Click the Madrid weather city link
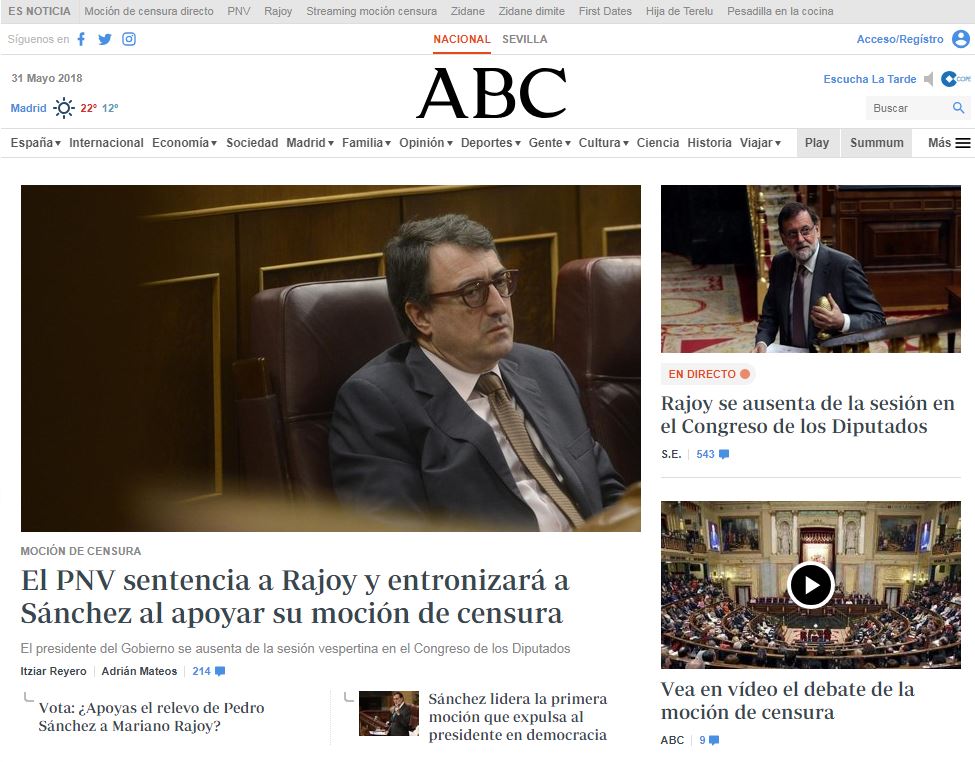Viewport: 975px width, 762px height. (x=29, y=108)
